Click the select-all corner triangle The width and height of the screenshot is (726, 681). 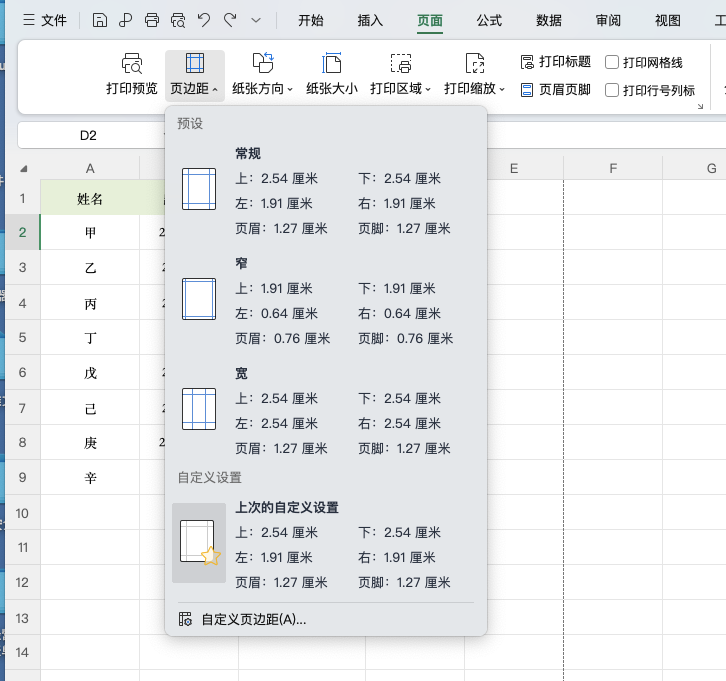(x=24, y=169)
